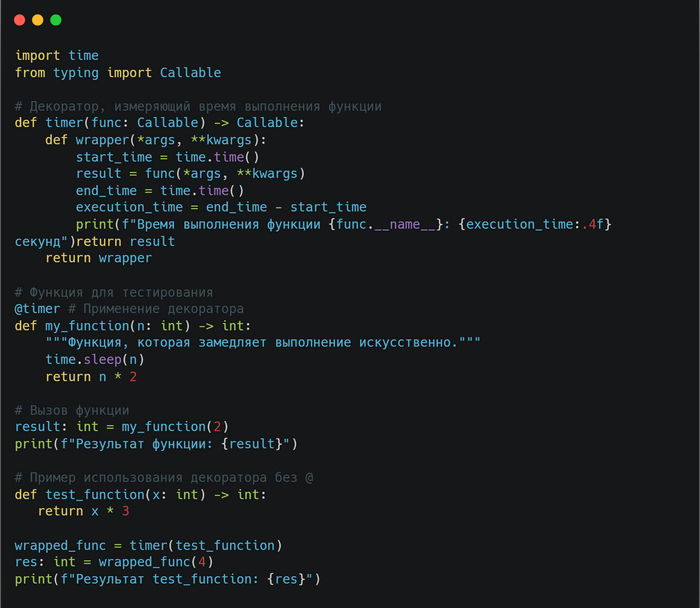Click the "return wrapper" statement

98,258
